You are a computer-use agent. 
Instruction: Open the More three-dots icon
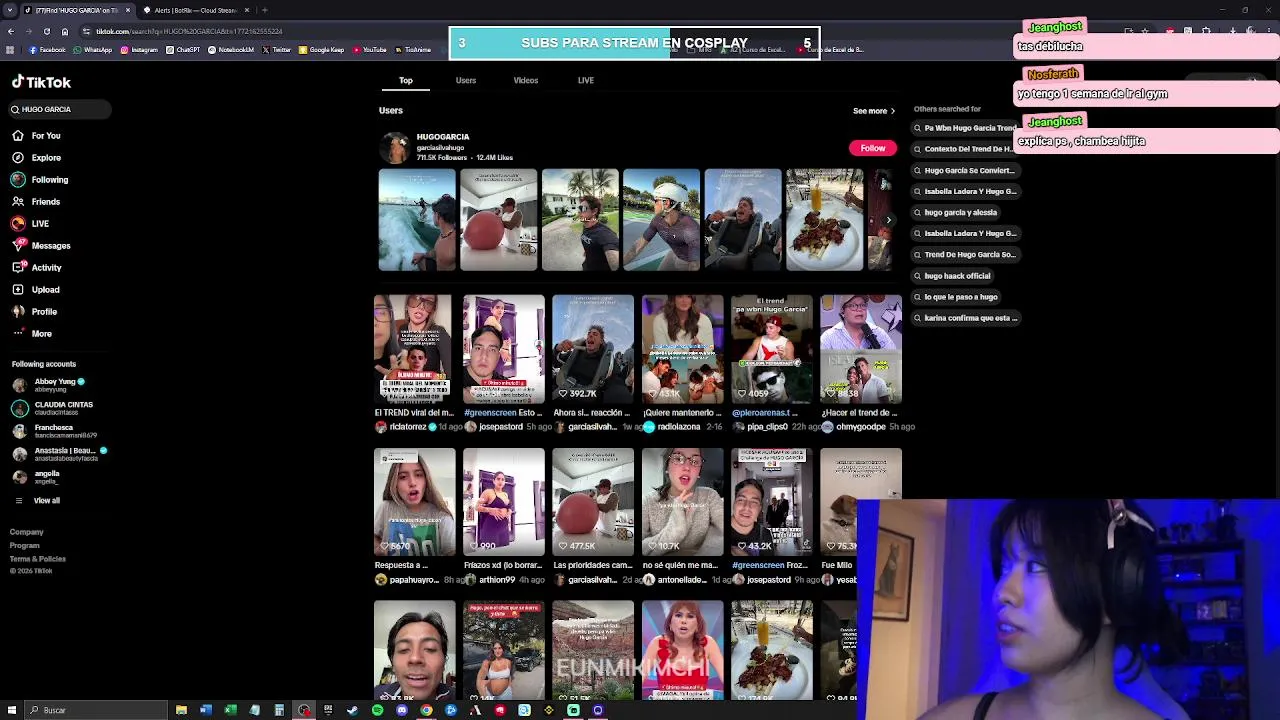pyautogui.click(x=18, y=334)
